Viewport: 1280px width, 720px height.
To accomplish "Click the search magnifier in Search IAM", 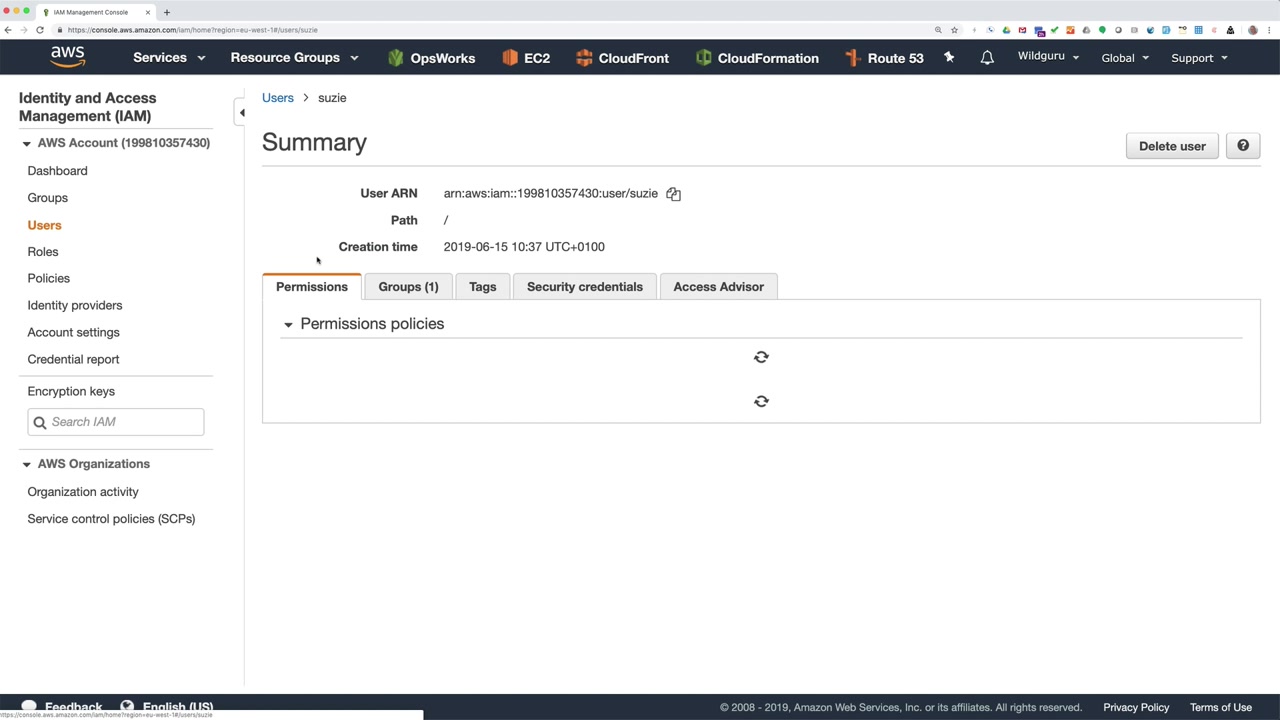I will [40, 422].
